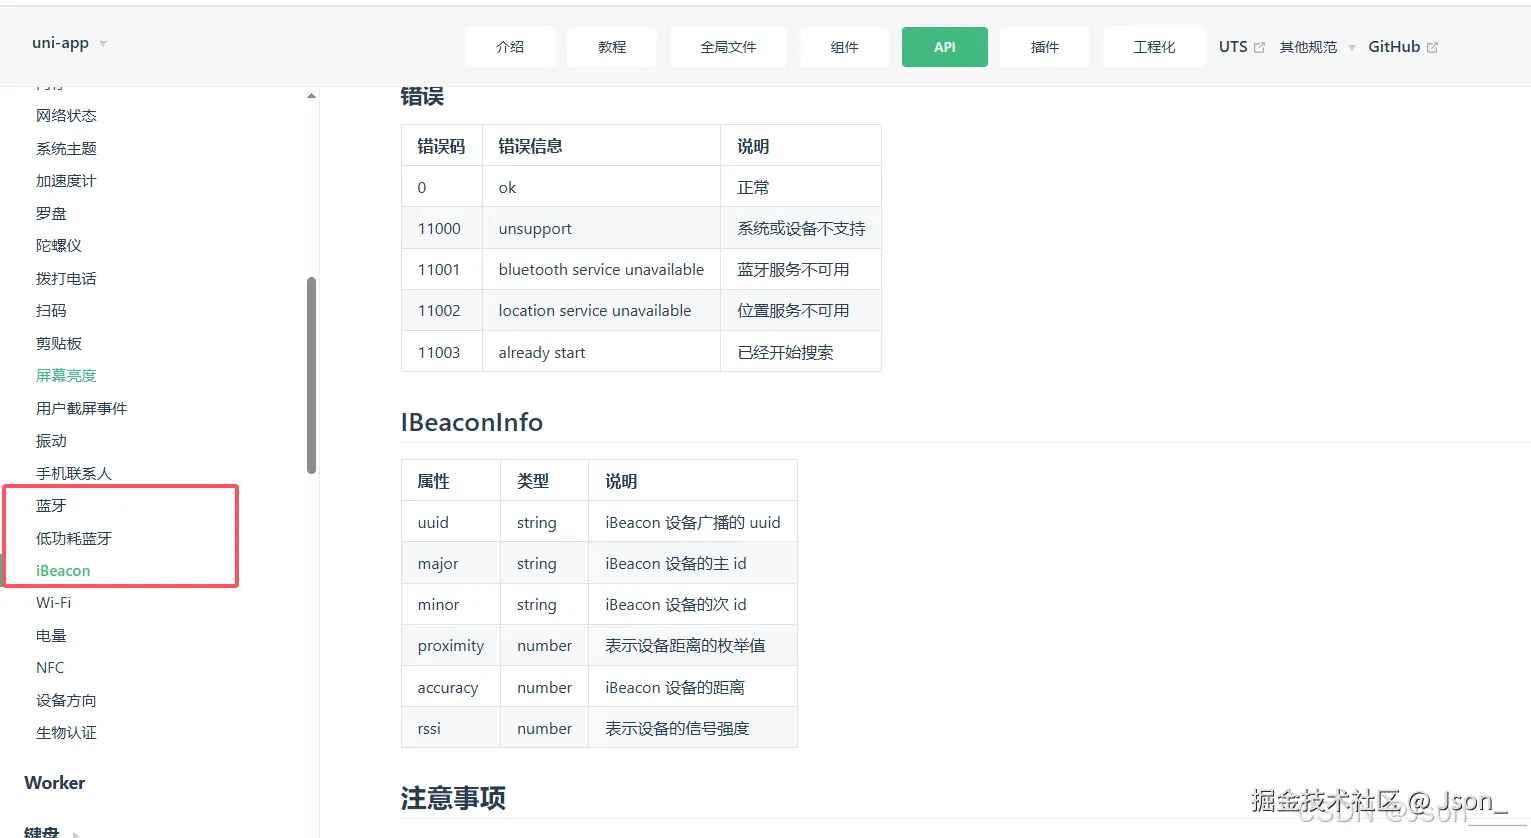
Task: Select the API tab
Action: click(945, 47)
